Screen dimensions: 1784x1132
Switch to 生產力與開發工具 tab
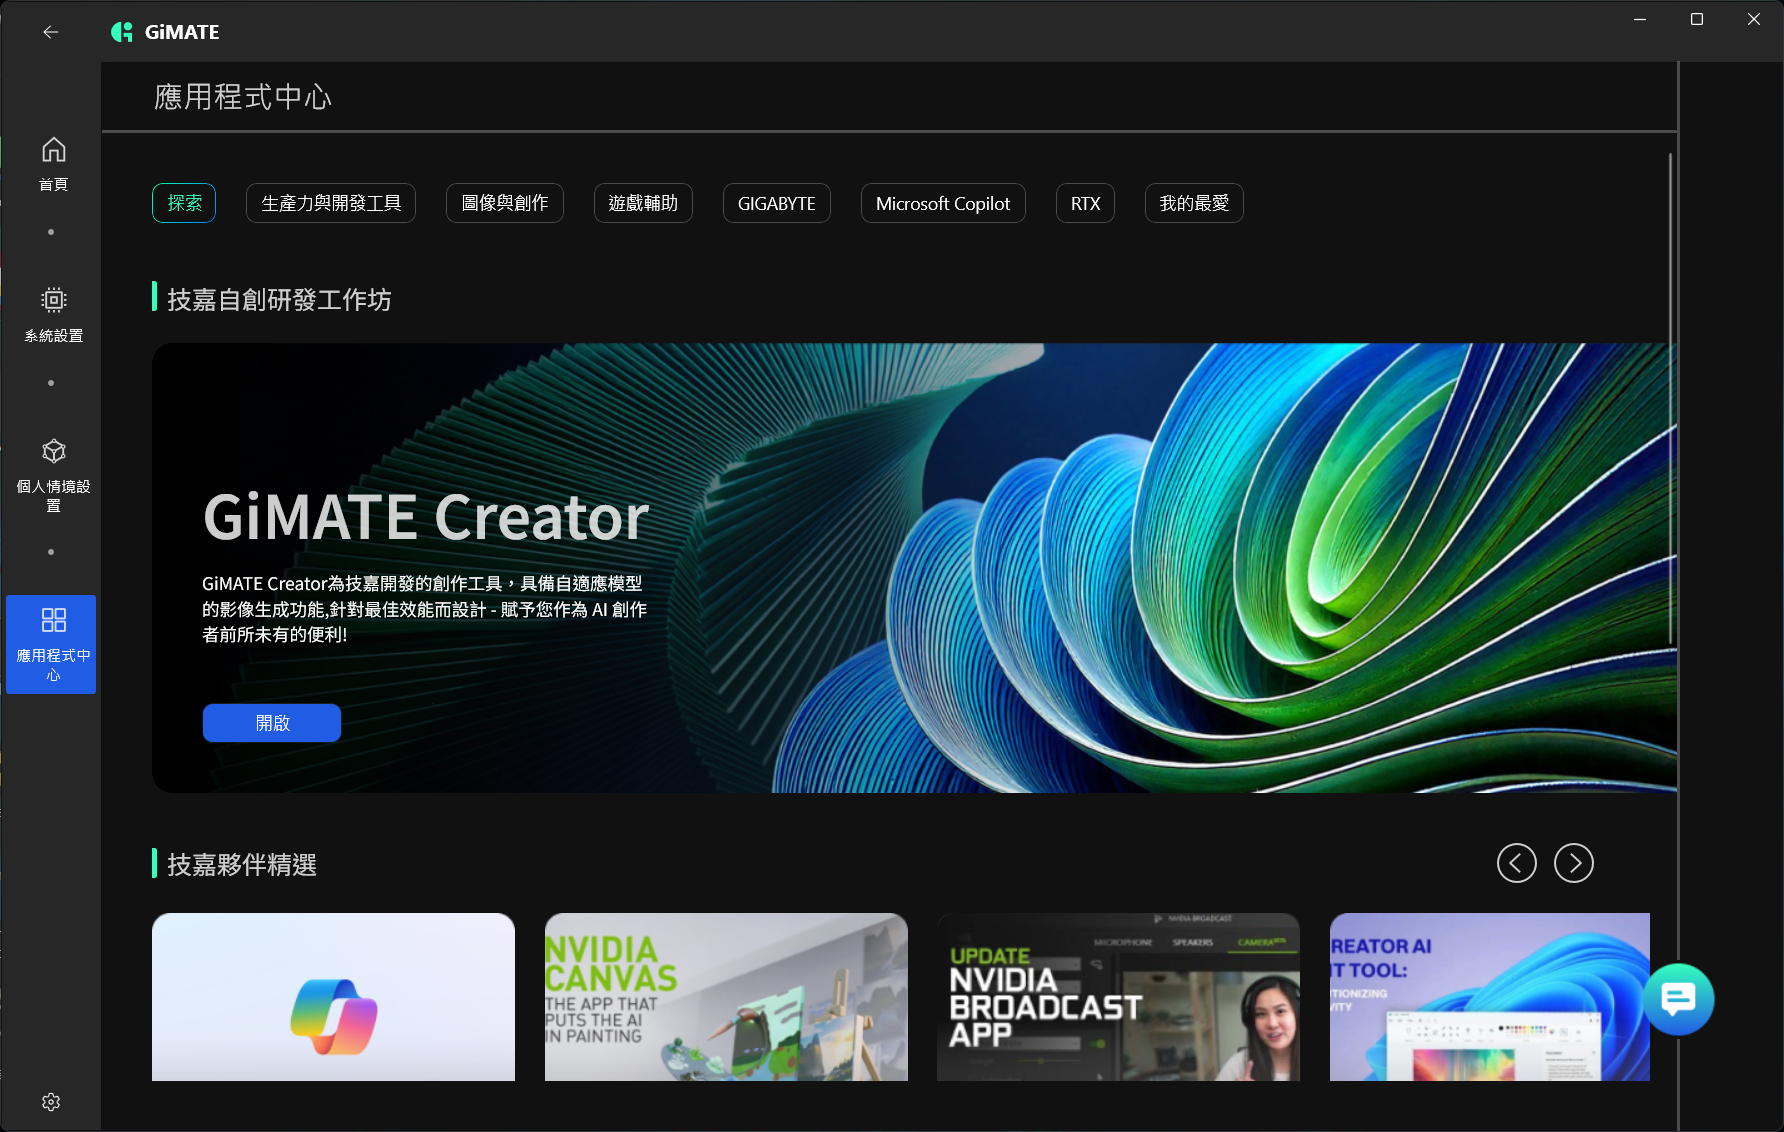coord(331,203)
